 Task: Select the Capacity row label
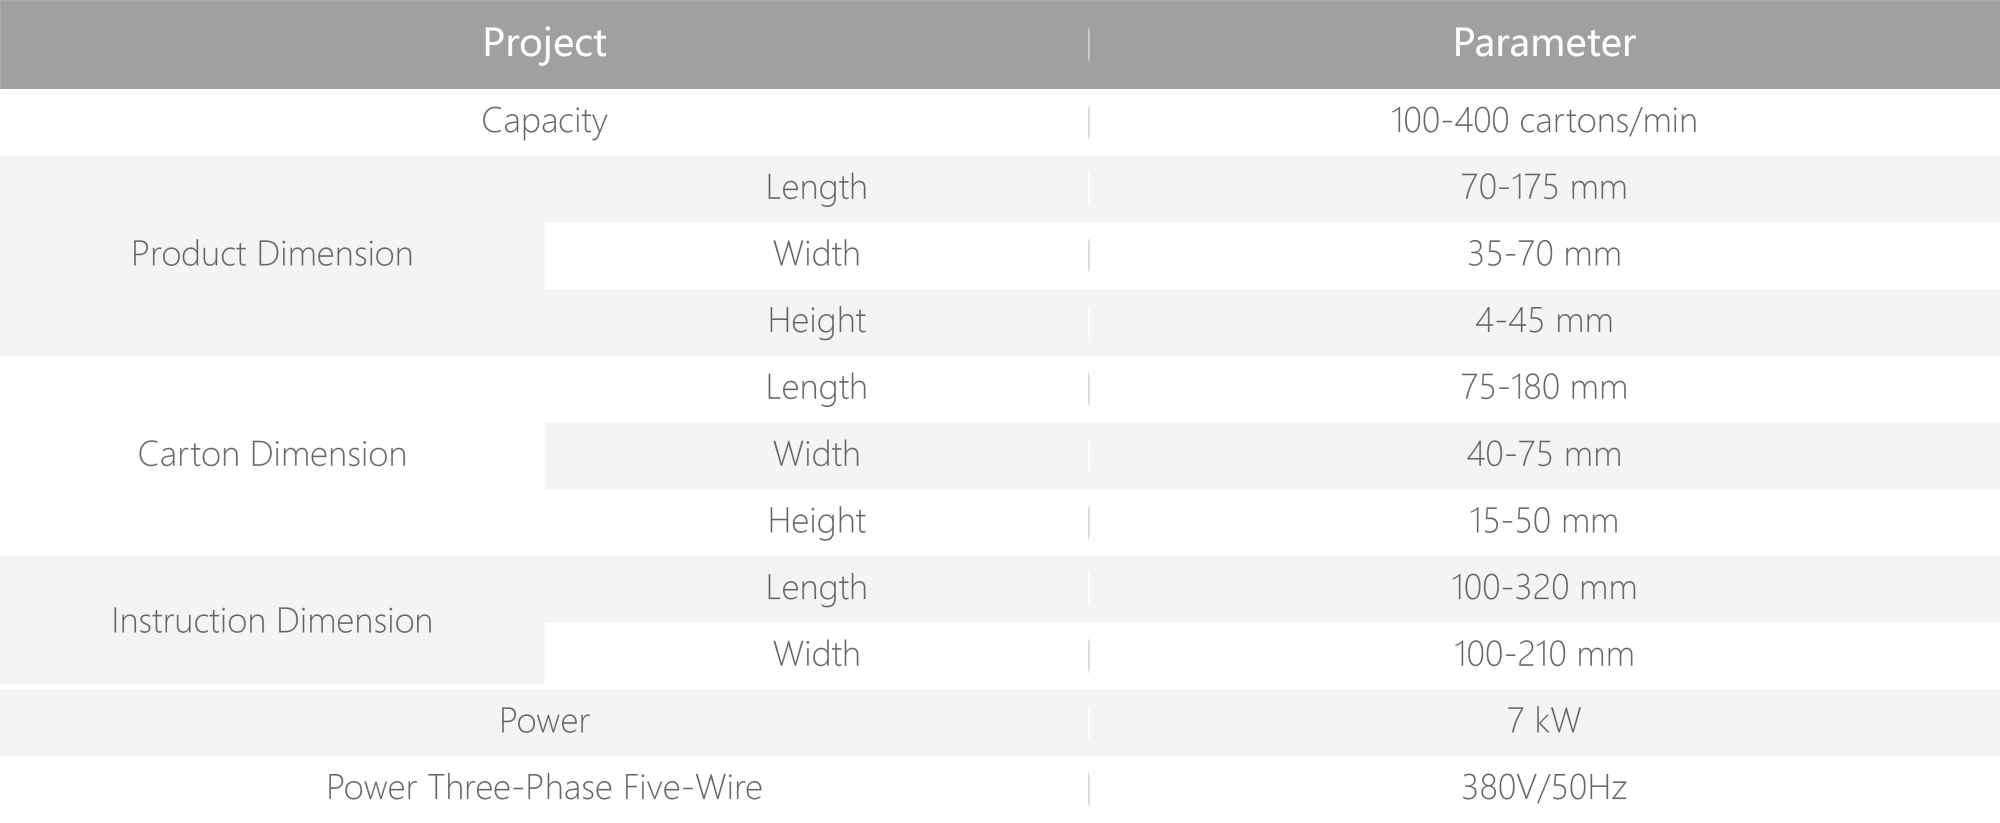pyautogui.click(x=544, y=121)
